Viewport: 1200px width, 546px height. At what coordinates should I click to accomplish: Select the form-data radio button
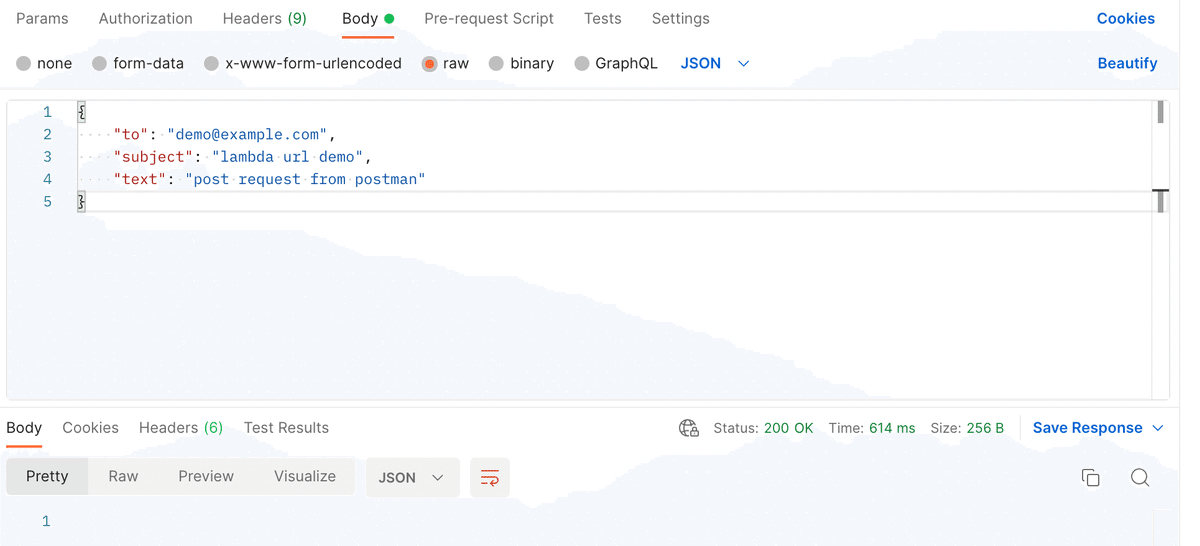click(x=100, y=63)
